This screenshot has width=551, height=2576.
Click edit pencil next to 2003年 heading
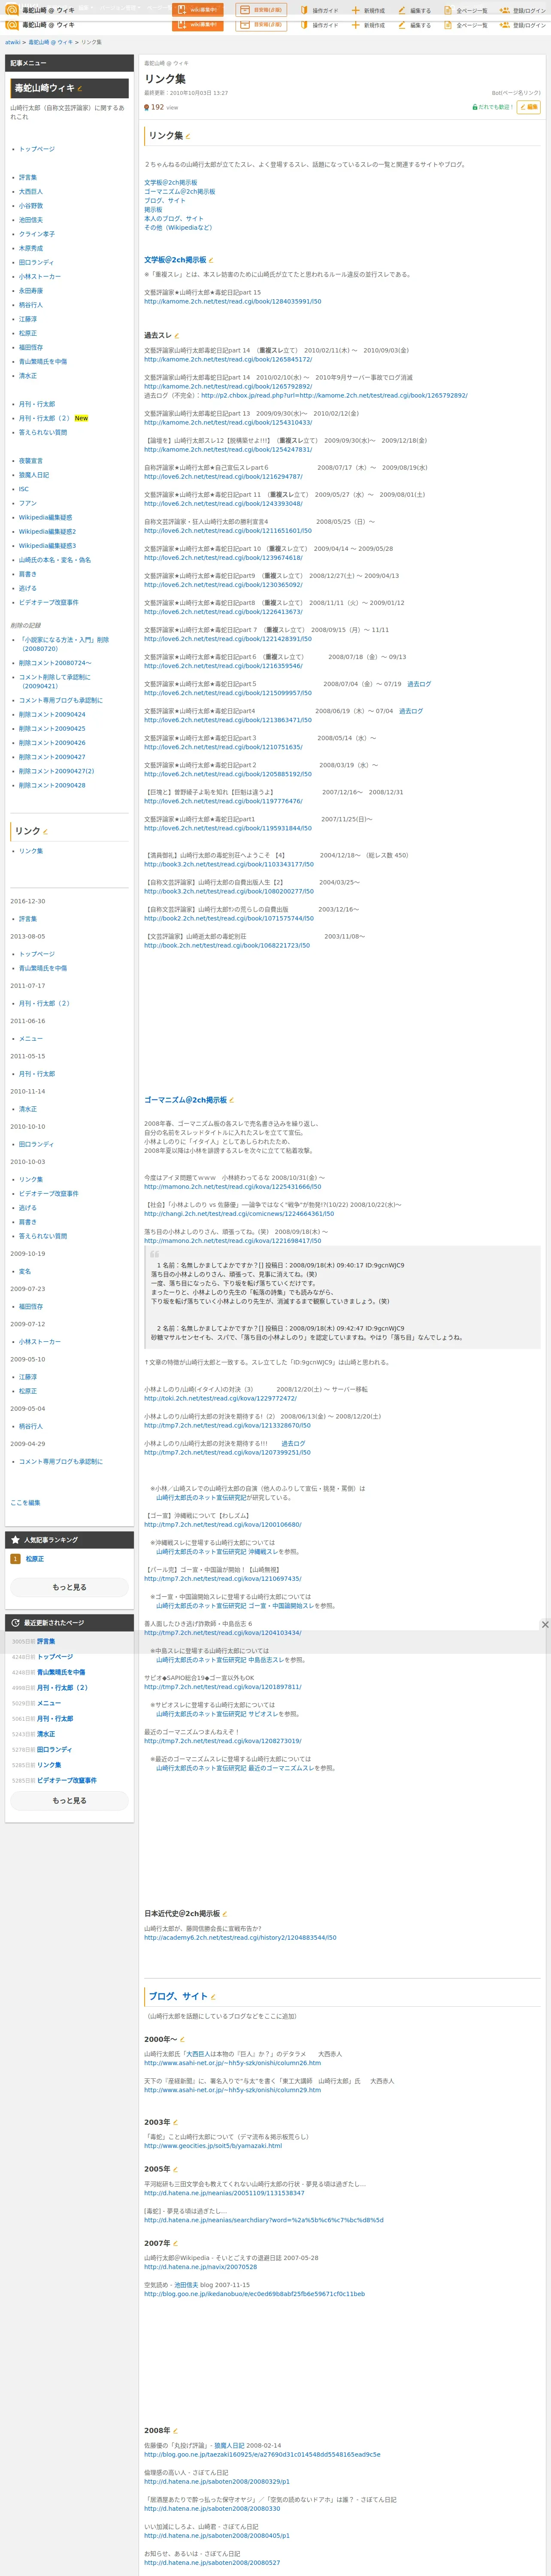coord(176,2123)
